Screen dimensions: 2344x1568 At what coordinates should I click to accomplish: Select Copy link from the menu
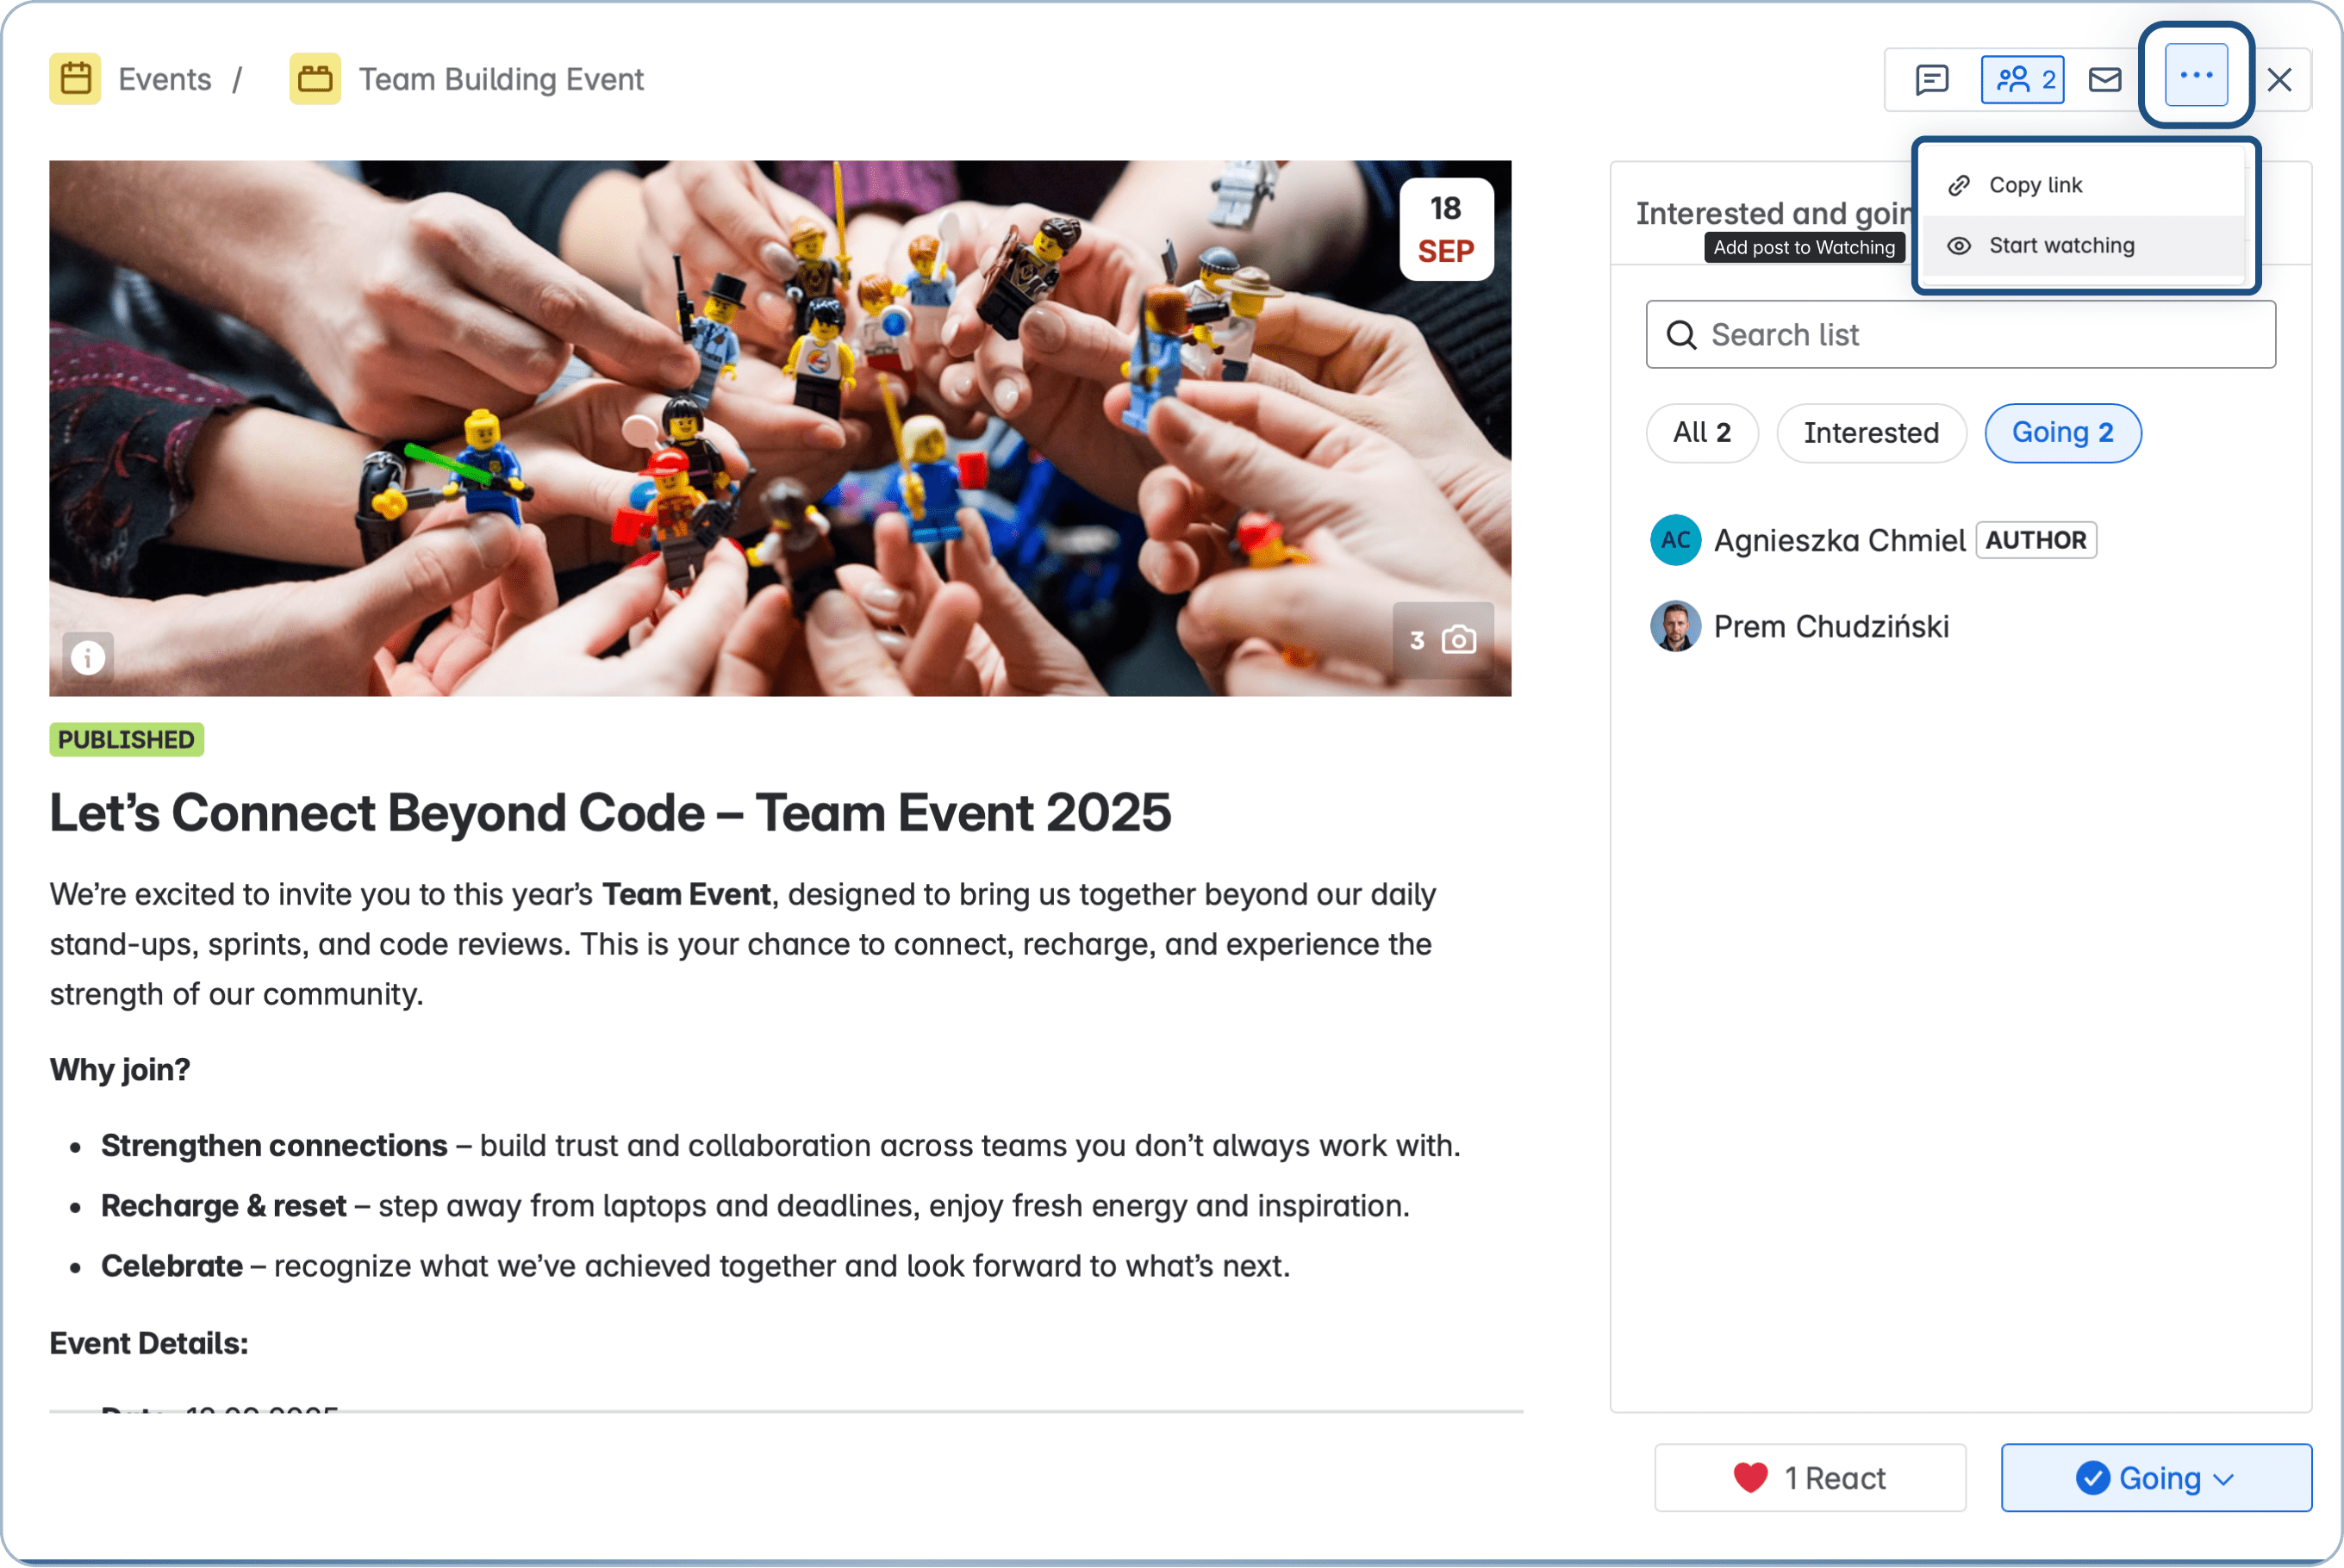[2035, 185]
